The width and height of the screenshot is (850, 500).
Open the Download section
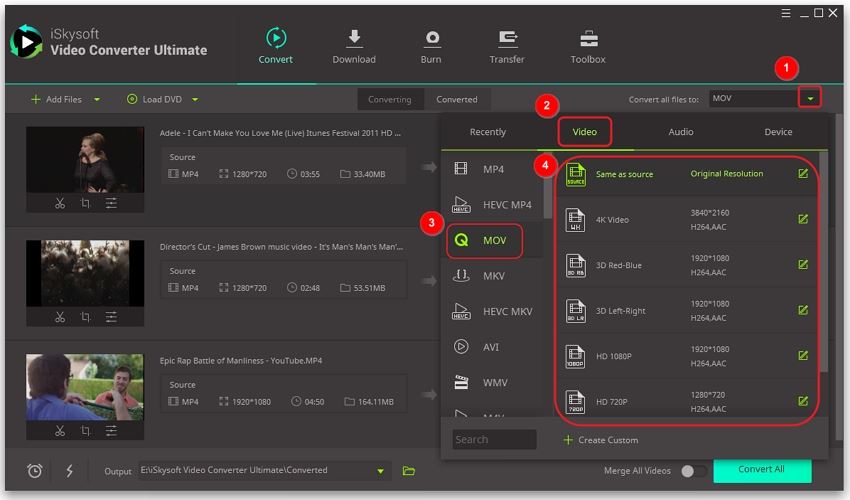coord(354,46)
